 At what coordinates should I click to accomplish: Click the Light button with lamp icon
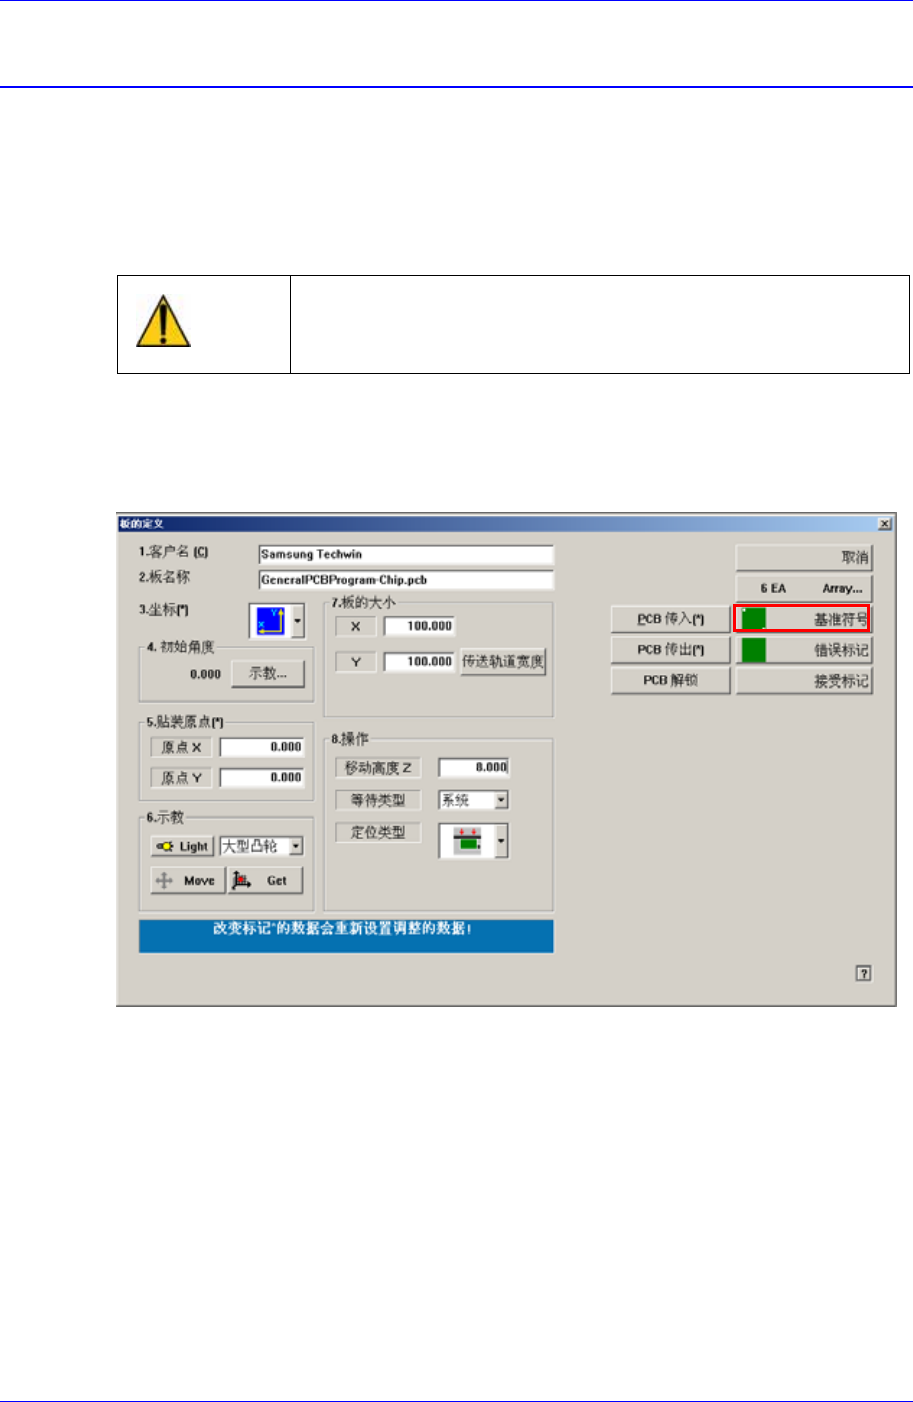pyautogui.click(x=182, y=846)
